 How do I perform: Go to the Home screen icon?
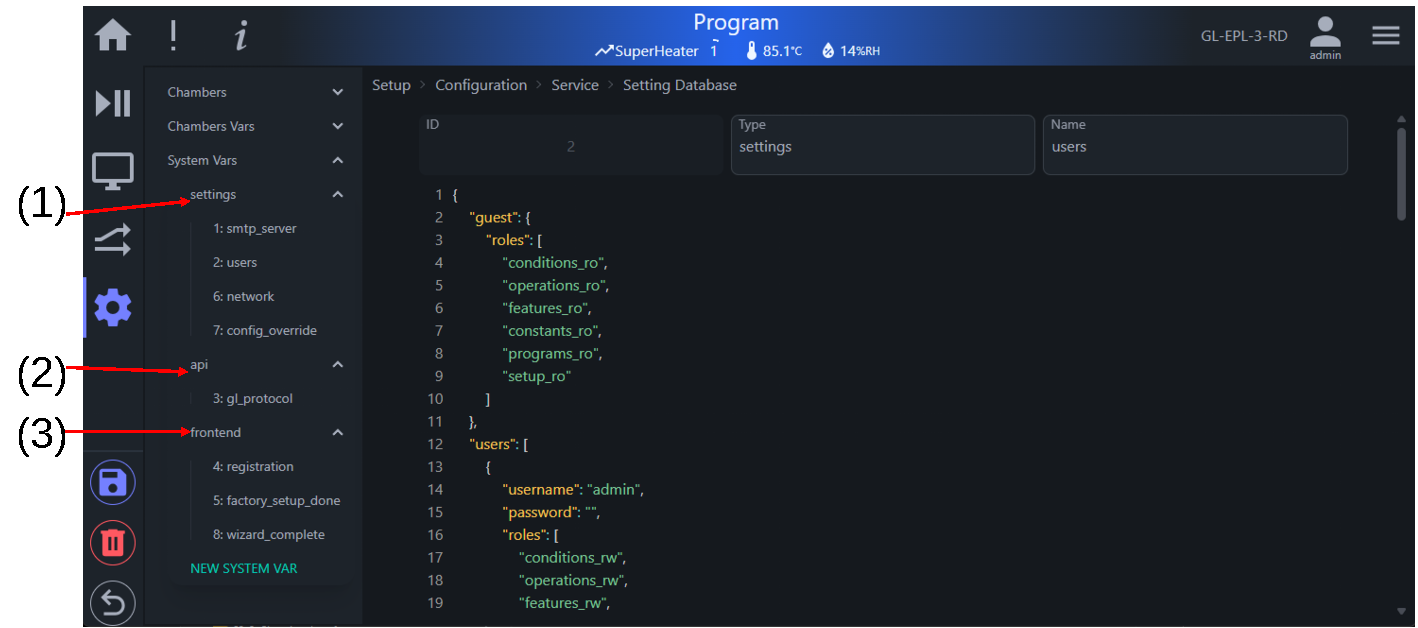[x=113, y=36]
